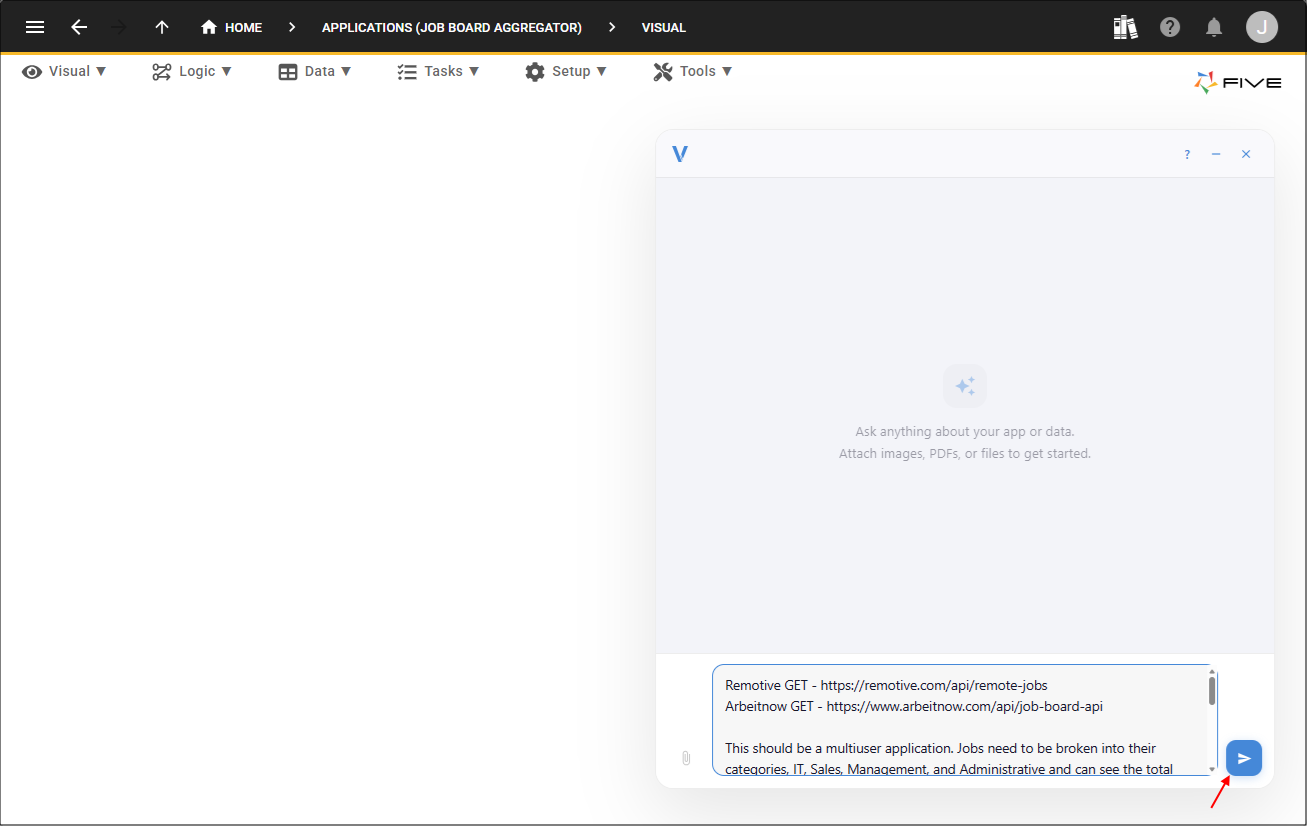The image size is (1307, 826).
Task: Click the forward arrow in header
Action: [x=119, y=27]
